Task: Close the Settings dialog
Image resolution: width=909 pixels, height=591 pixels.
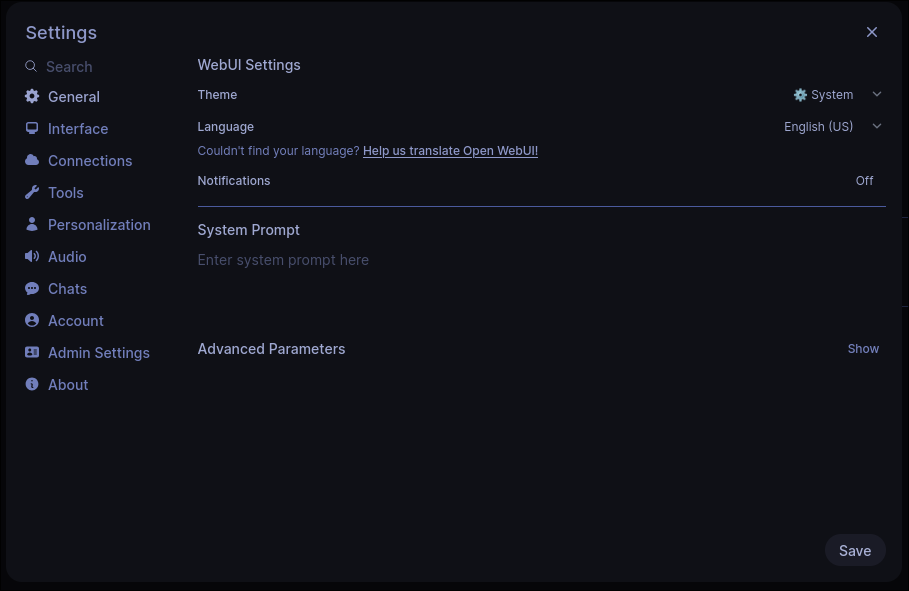Action: pyautogui.click(x=871, y=32)
